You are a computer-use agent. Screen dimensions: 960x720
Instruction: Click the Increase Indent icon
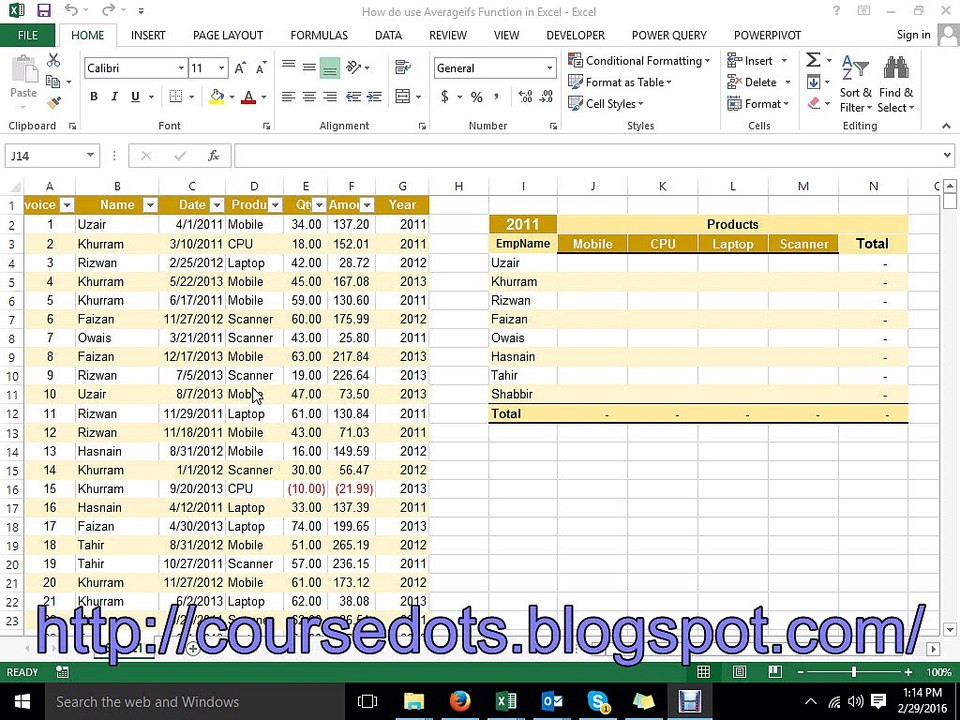pos(374,97)
